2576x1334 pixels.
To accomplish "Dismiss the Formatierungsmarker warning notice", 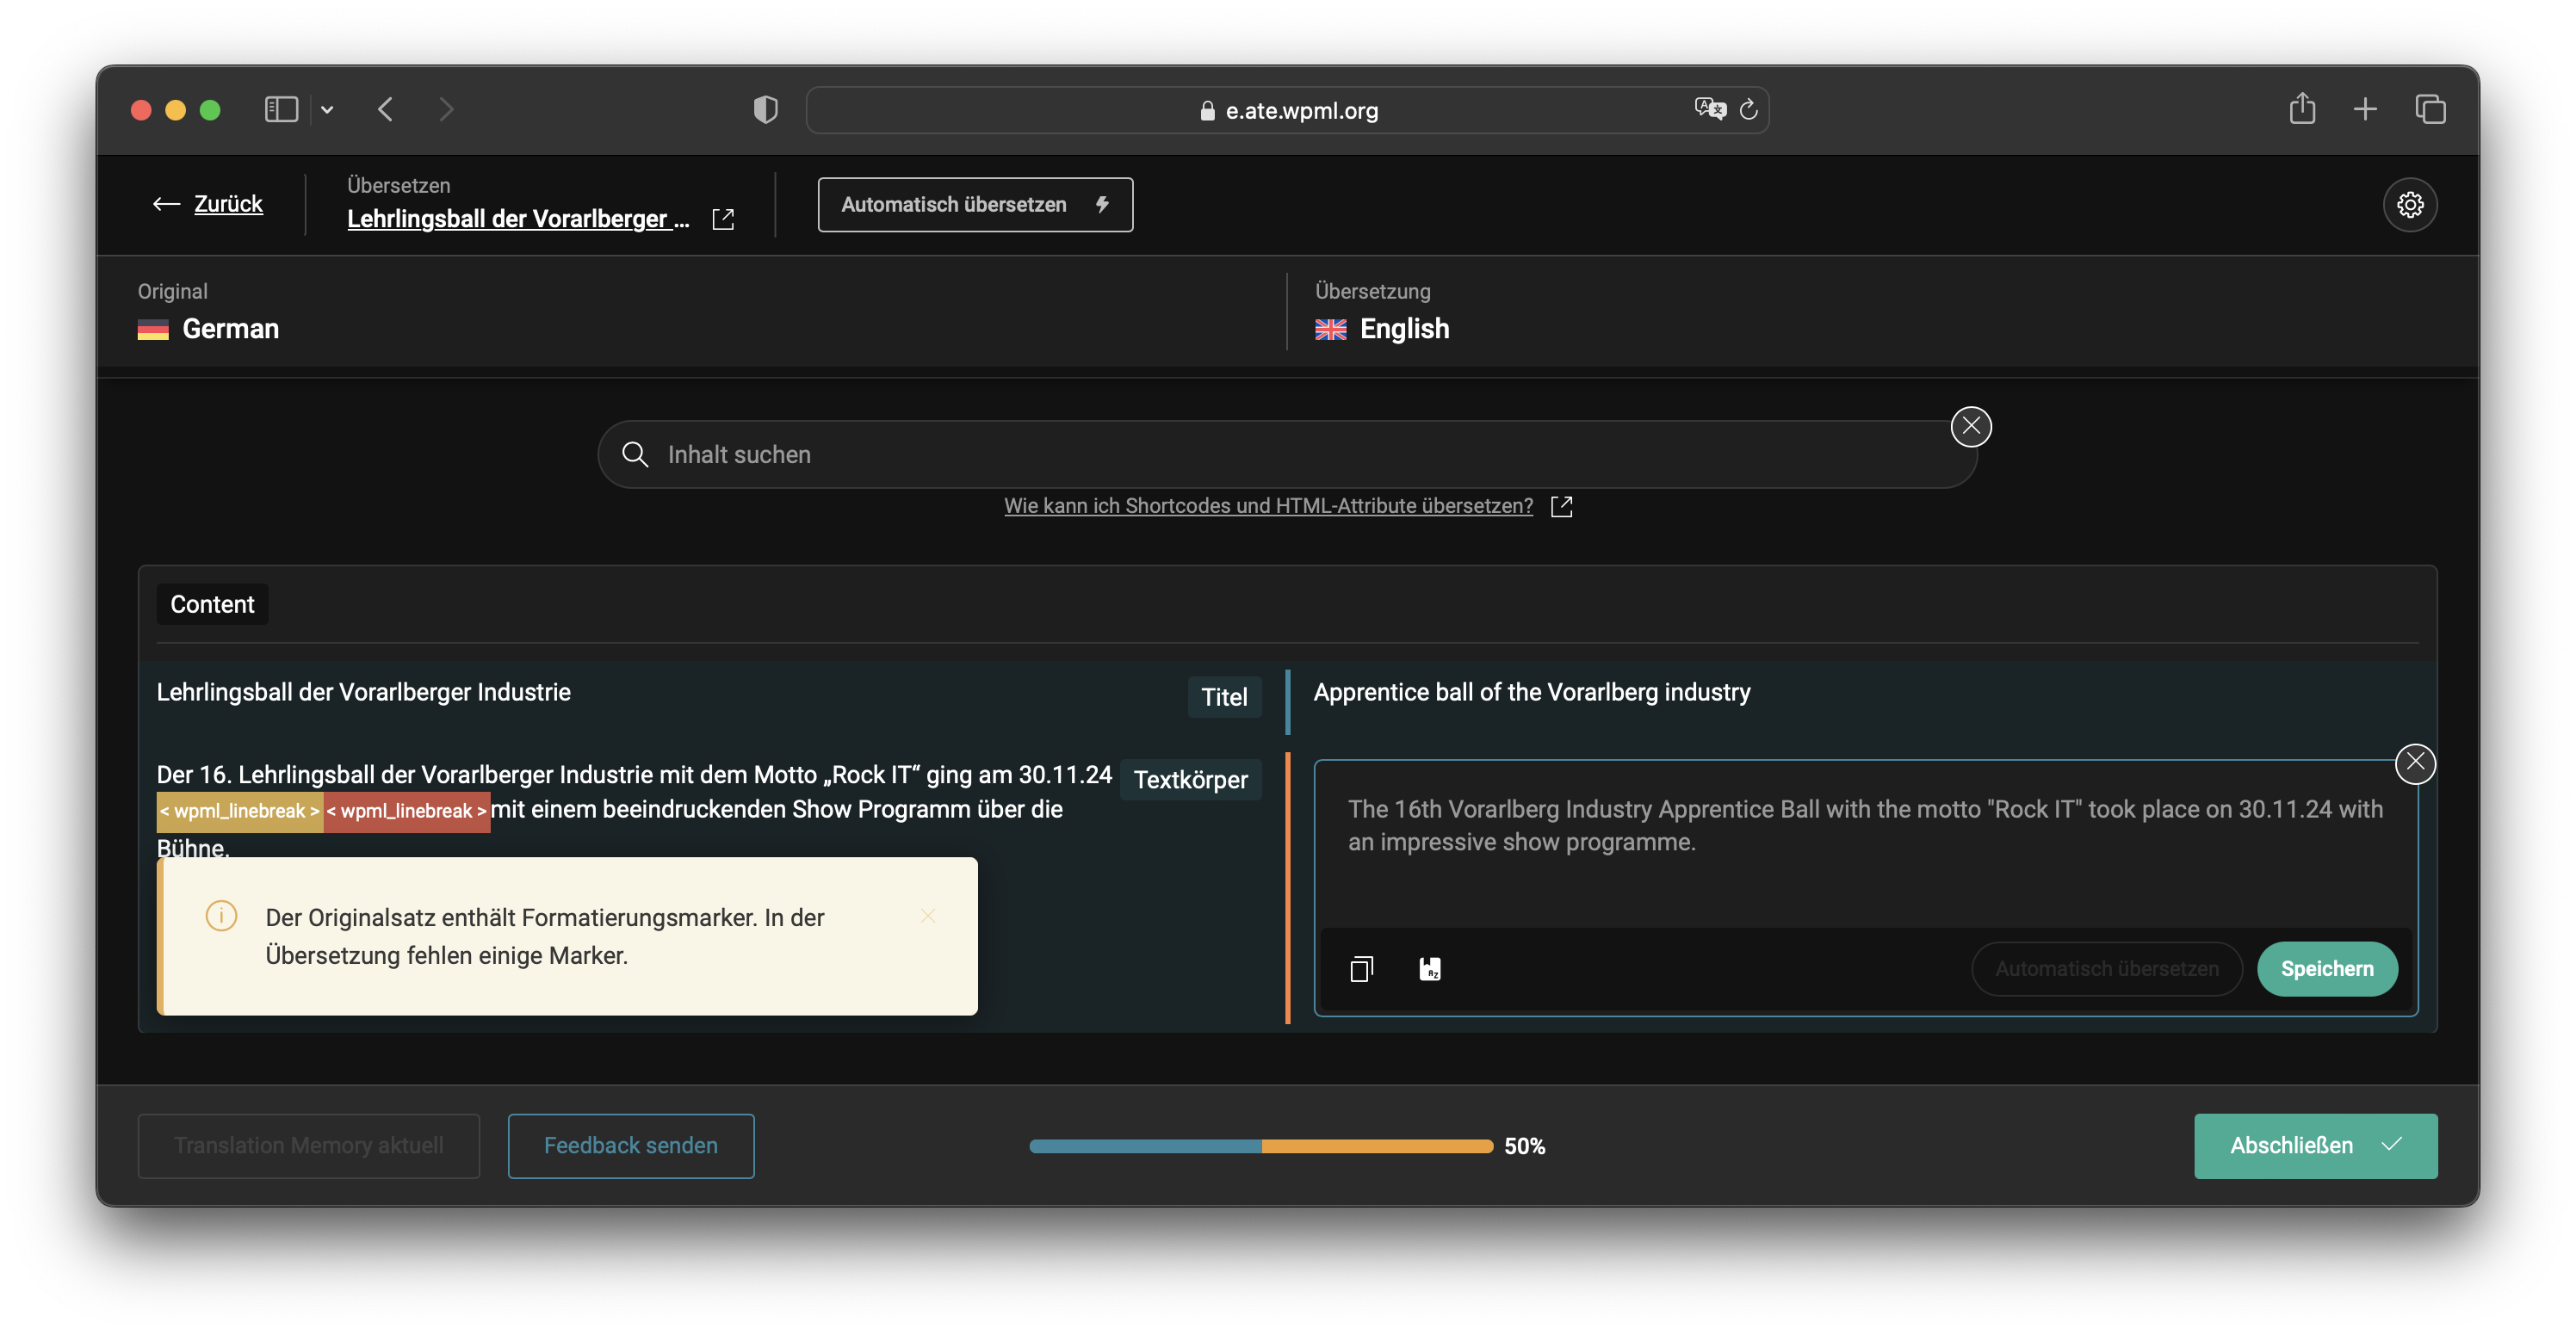I will click(928, 917).
